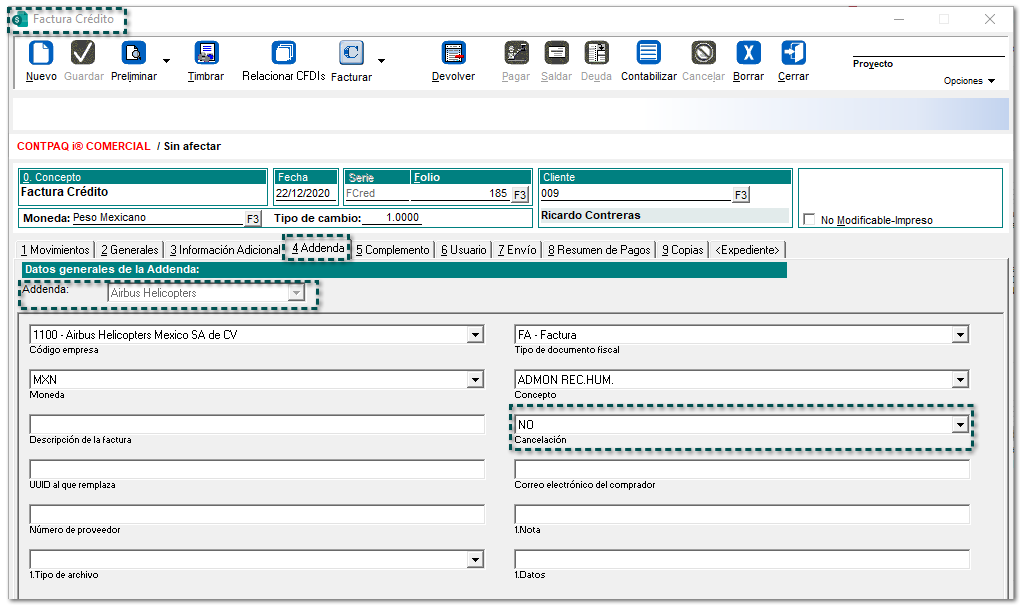Click the Cerrar exit icon
The height and width of the screenshot is (608, 1023).
click(793, 54)
